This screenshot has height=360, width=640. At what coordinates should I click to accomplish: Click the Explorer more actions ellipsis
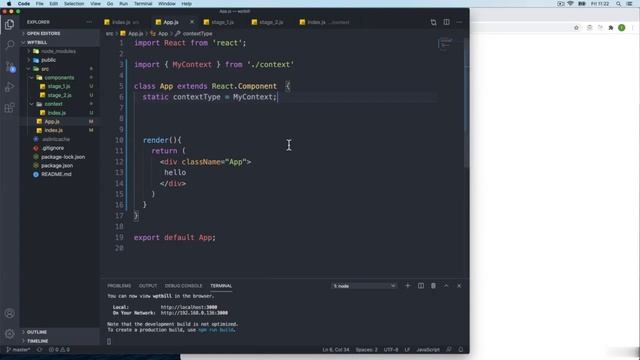point(89,22)
